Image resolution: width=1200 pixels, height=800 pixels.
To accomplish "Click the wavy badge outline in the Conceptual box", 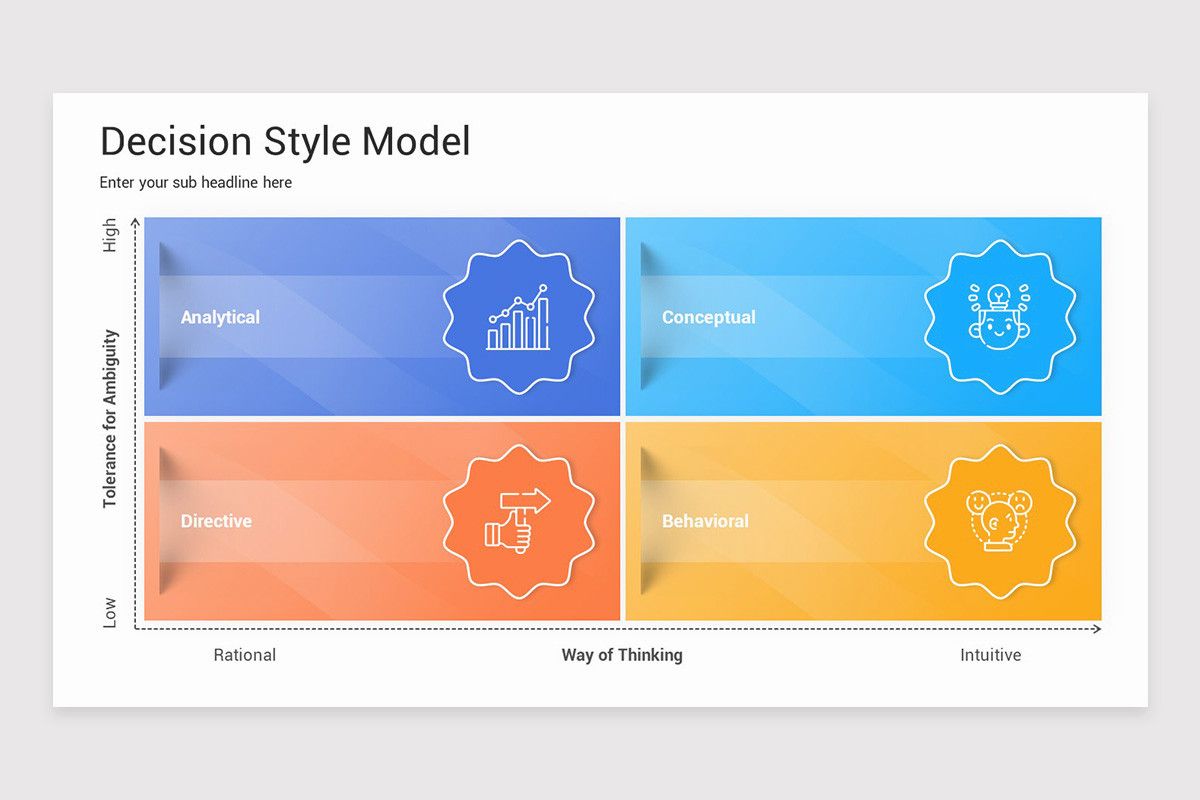I will point(1001,270).
